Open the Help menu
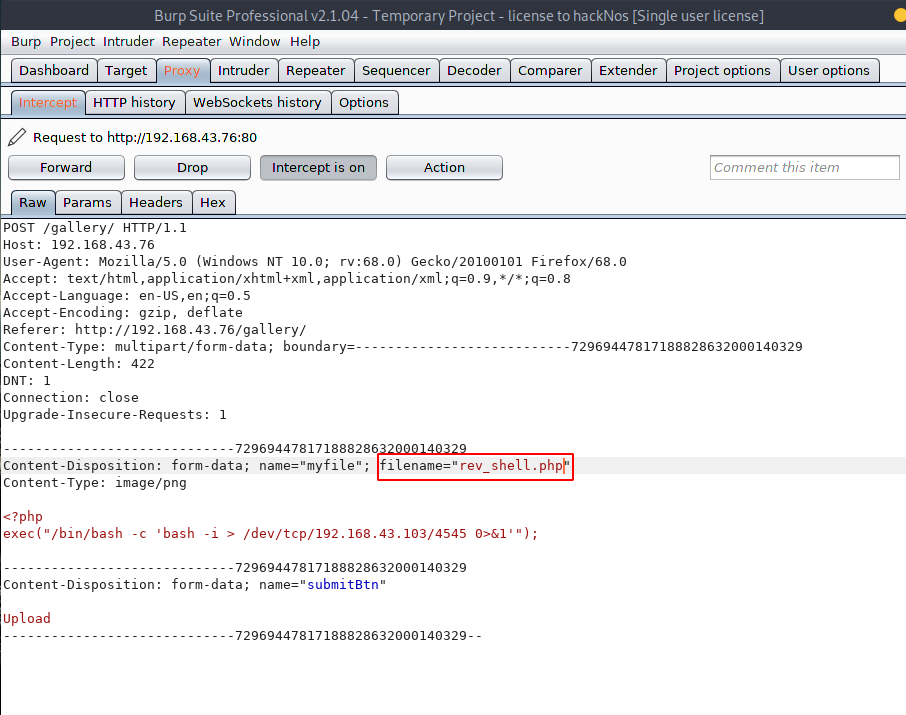Screen dimensions: 906x715 click(305, 42)
